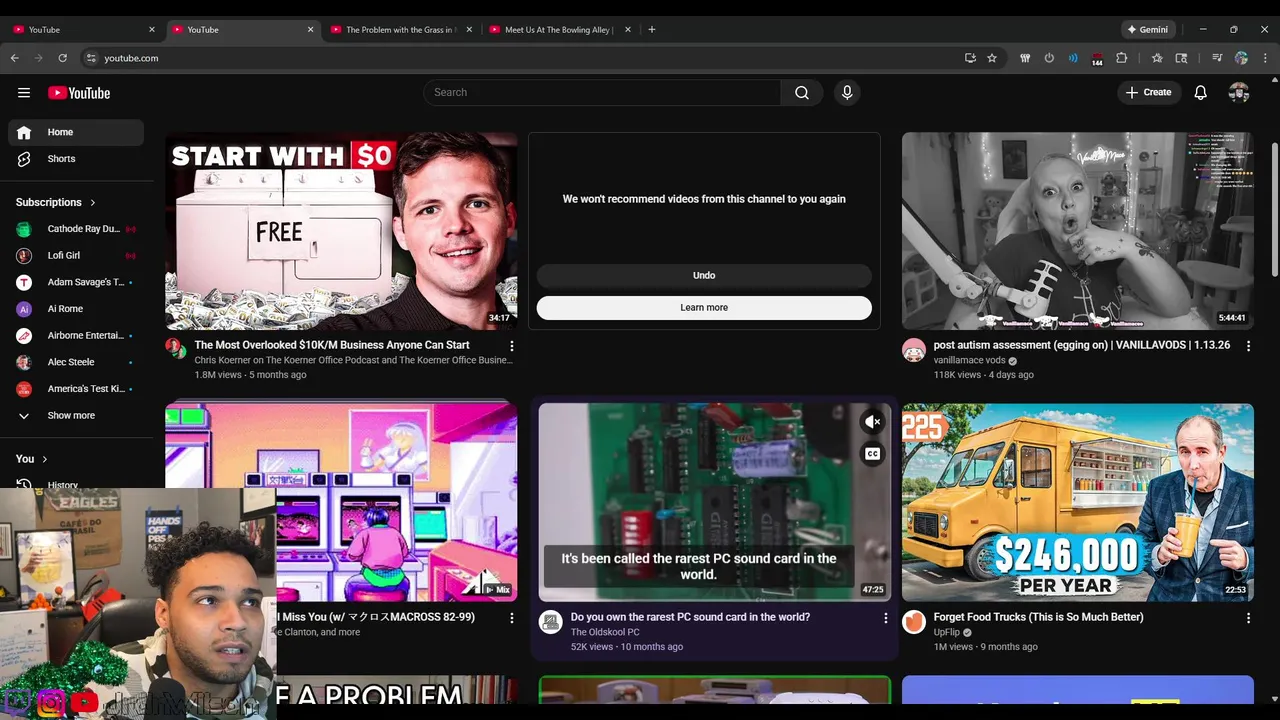Click Undo on dismissed channel card
Image resolution: width=1280 pixels, height=720 pixels.
(704, 276)
